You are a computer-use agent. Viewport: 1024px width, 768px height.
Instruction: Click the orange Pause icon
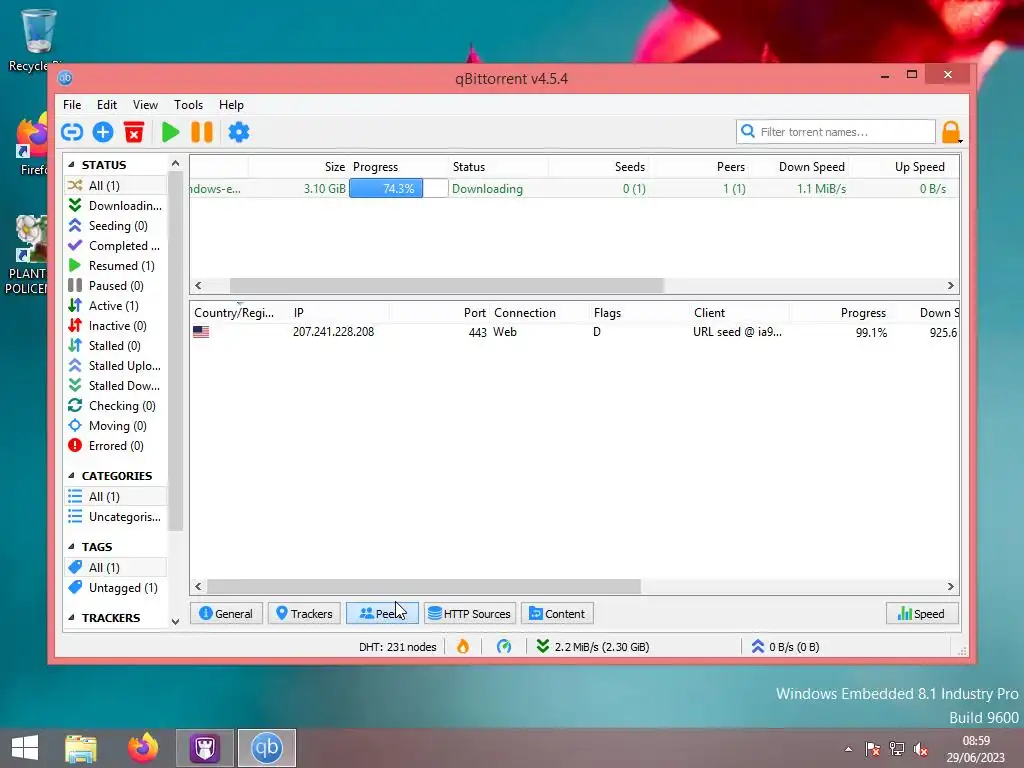tap(202, 133)
